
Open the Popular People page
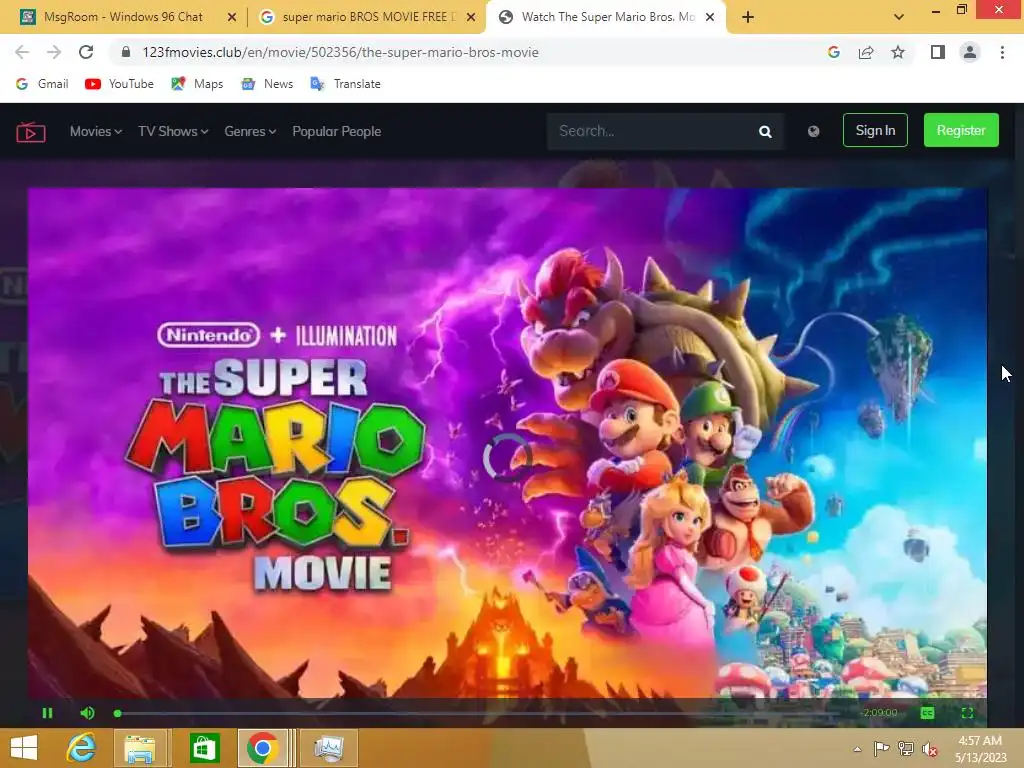tap(336, 131)
